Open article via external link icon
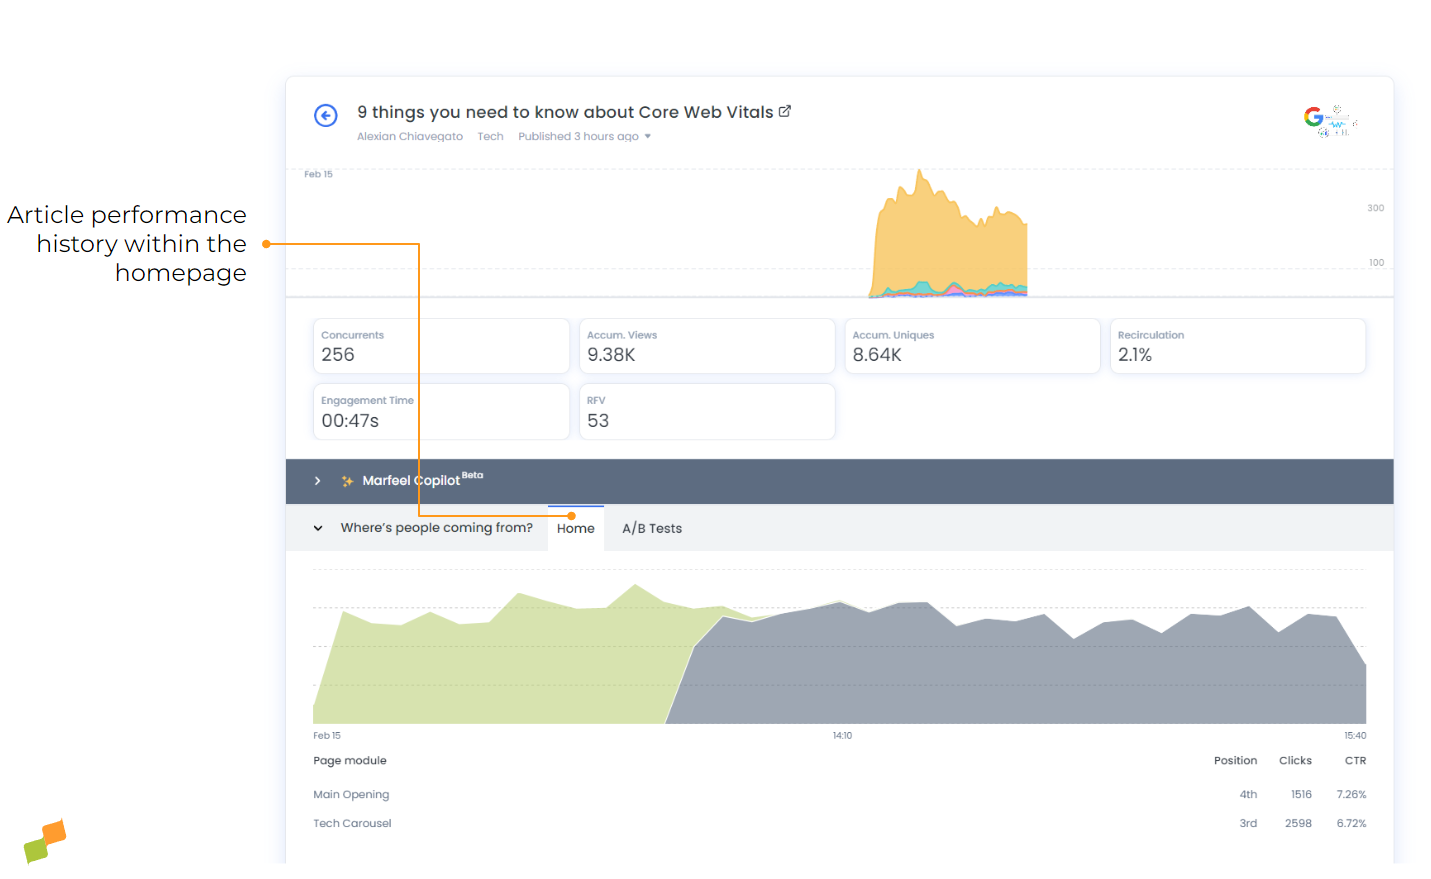The height and width of the screenshot is (879, 1431). pos(784,111)
